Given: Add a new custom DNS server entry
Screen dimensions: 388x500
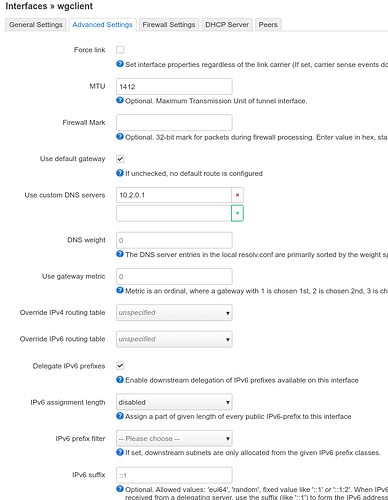Looking at the screenshot, I should click(x=237, y=213).
